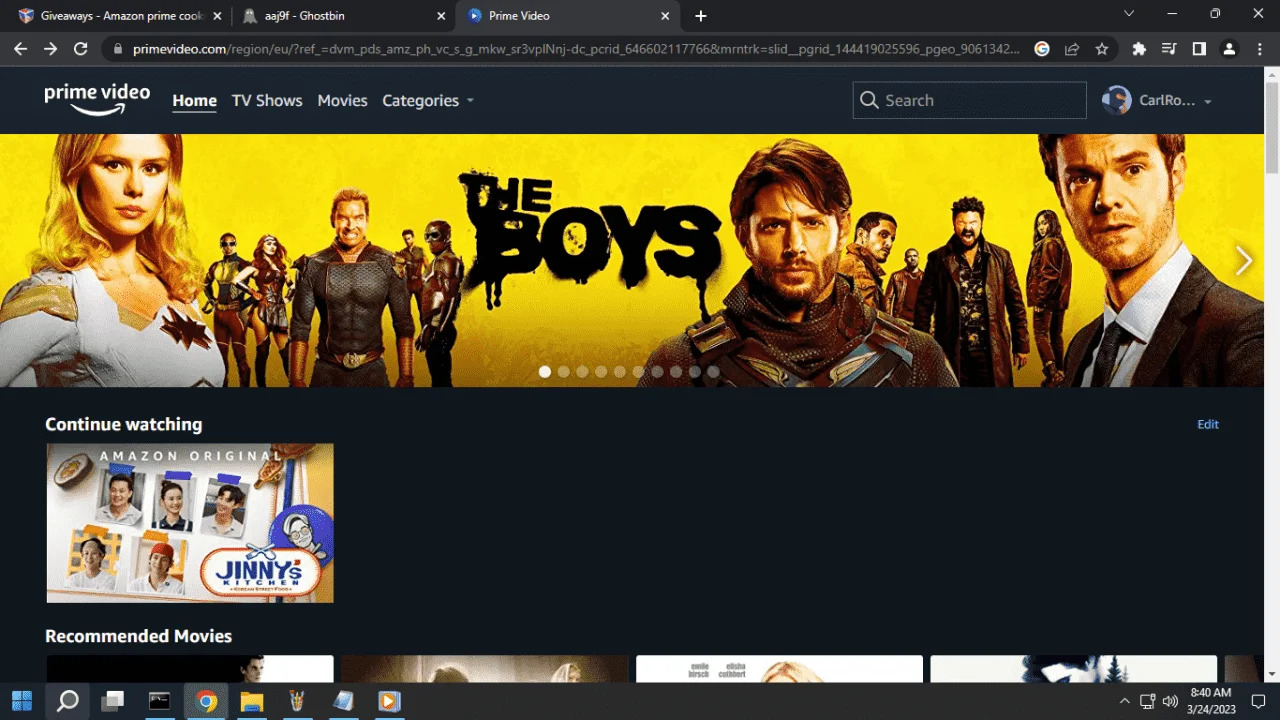Open the clock showing 8:40 AM
This screenshot has height=720, width=1280.
tap(1211, 701)
